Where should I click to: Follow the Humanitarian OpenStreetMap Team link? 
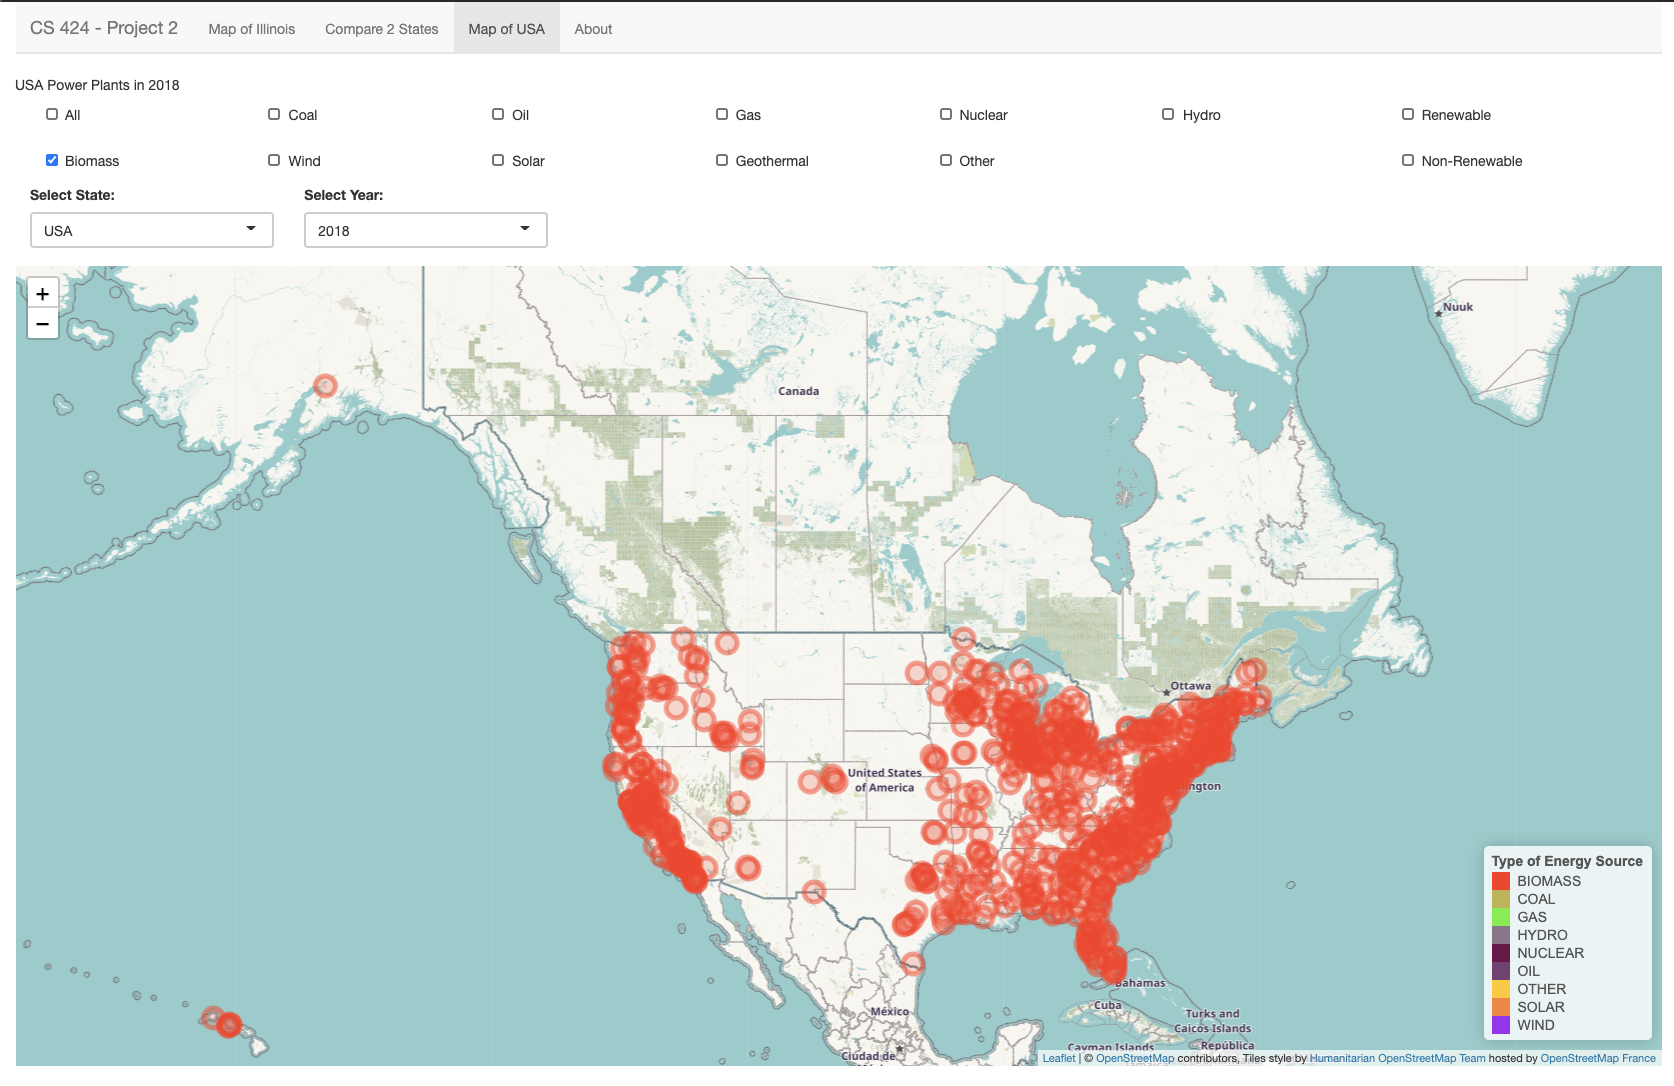(x=1397, y=1058)
